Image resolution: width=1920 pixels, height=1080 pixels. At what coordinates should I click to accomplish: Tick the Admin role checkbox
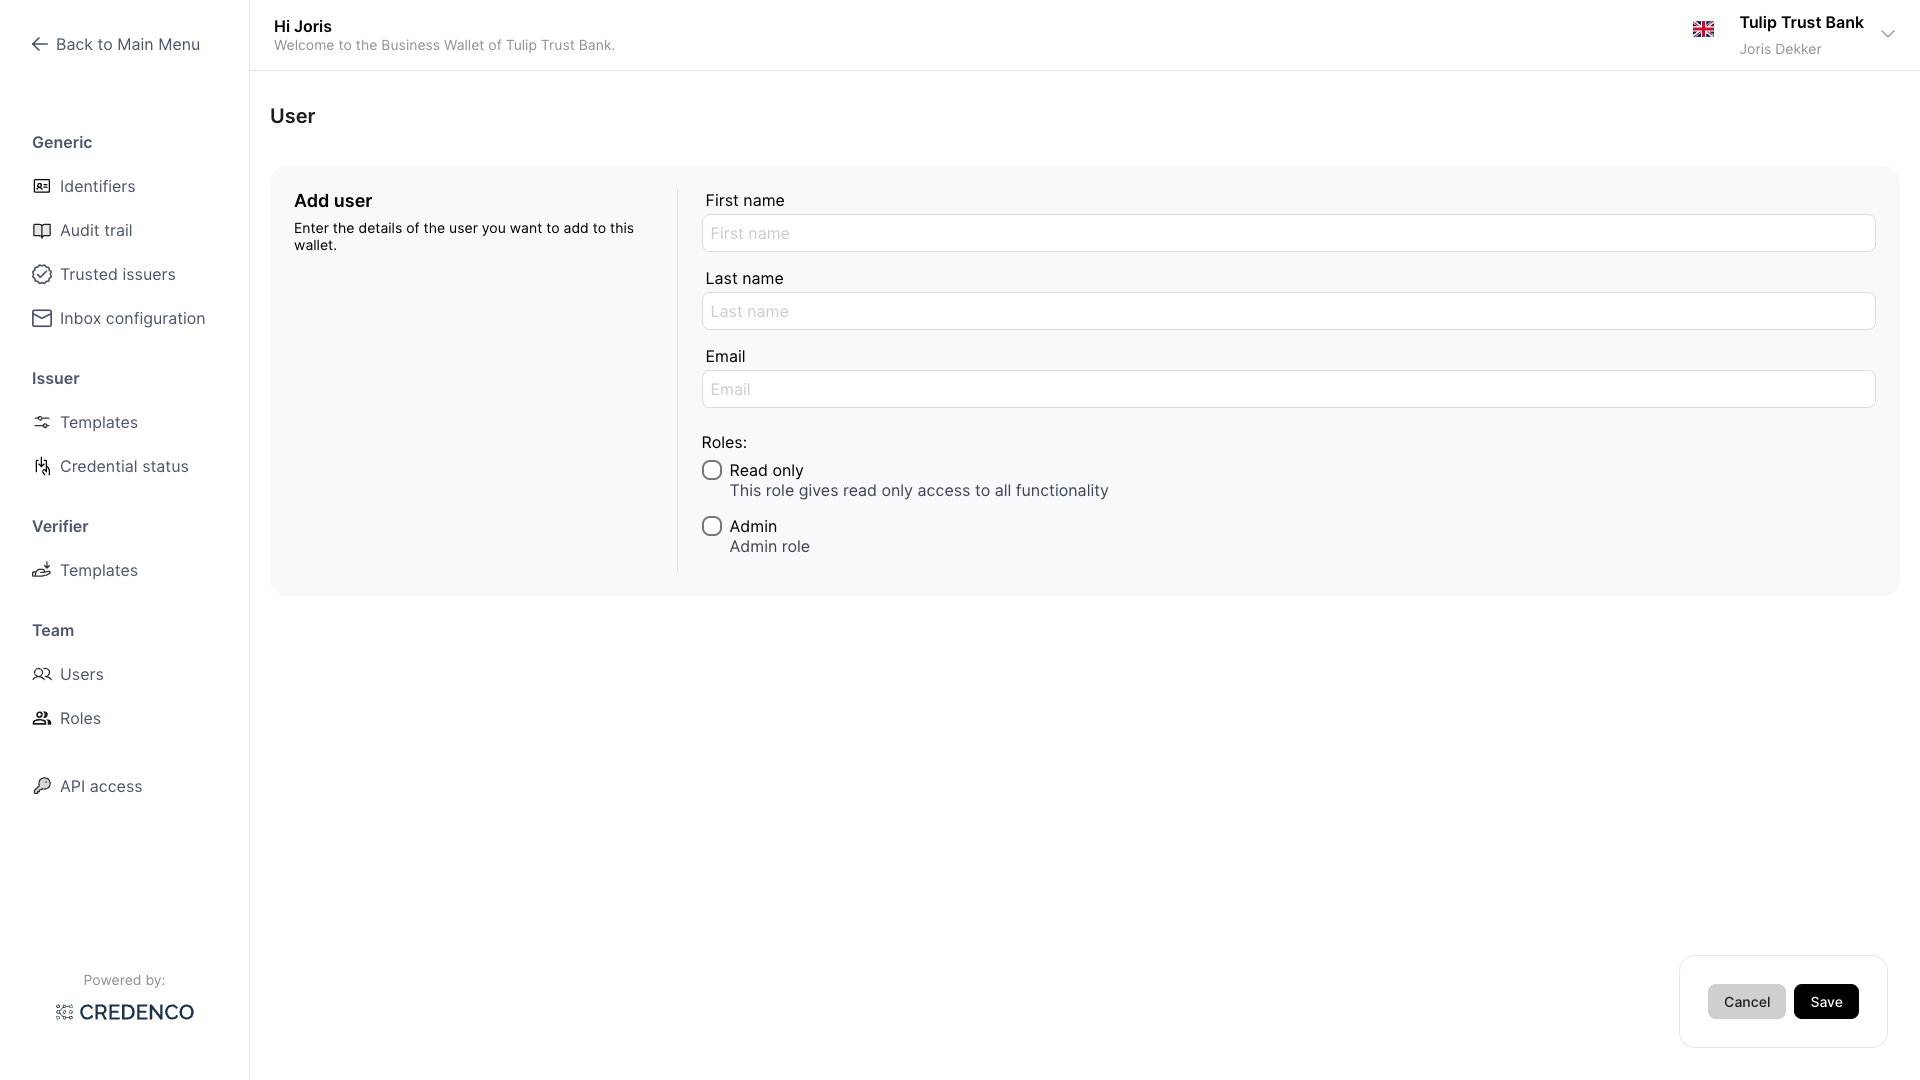[712, 526]
